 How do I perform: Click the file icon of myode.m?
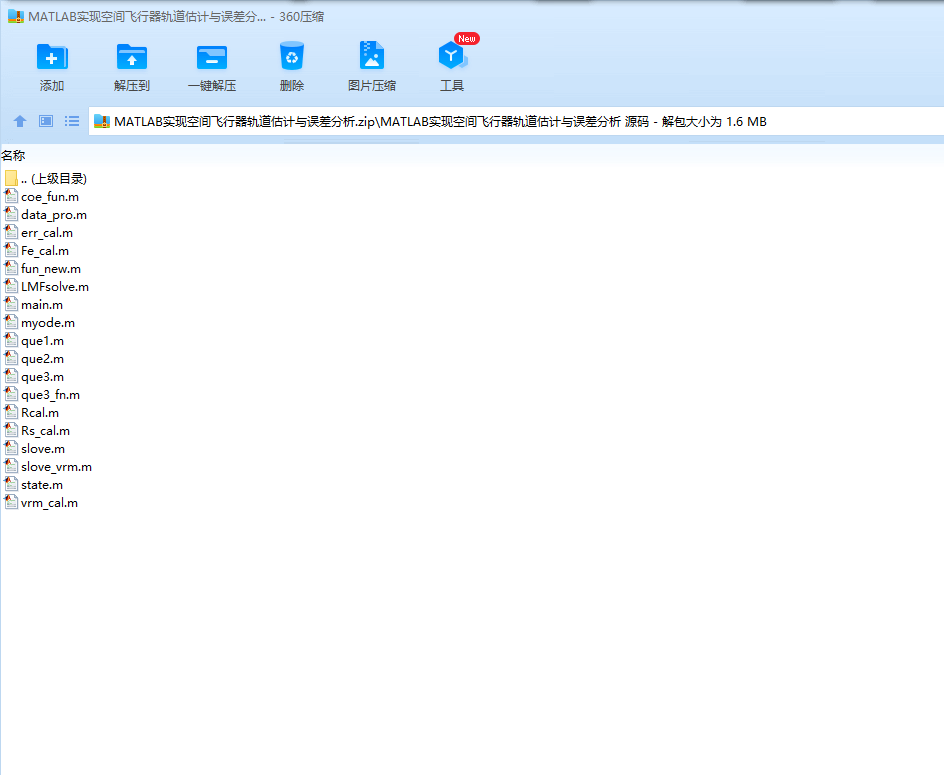pos(11,323)
